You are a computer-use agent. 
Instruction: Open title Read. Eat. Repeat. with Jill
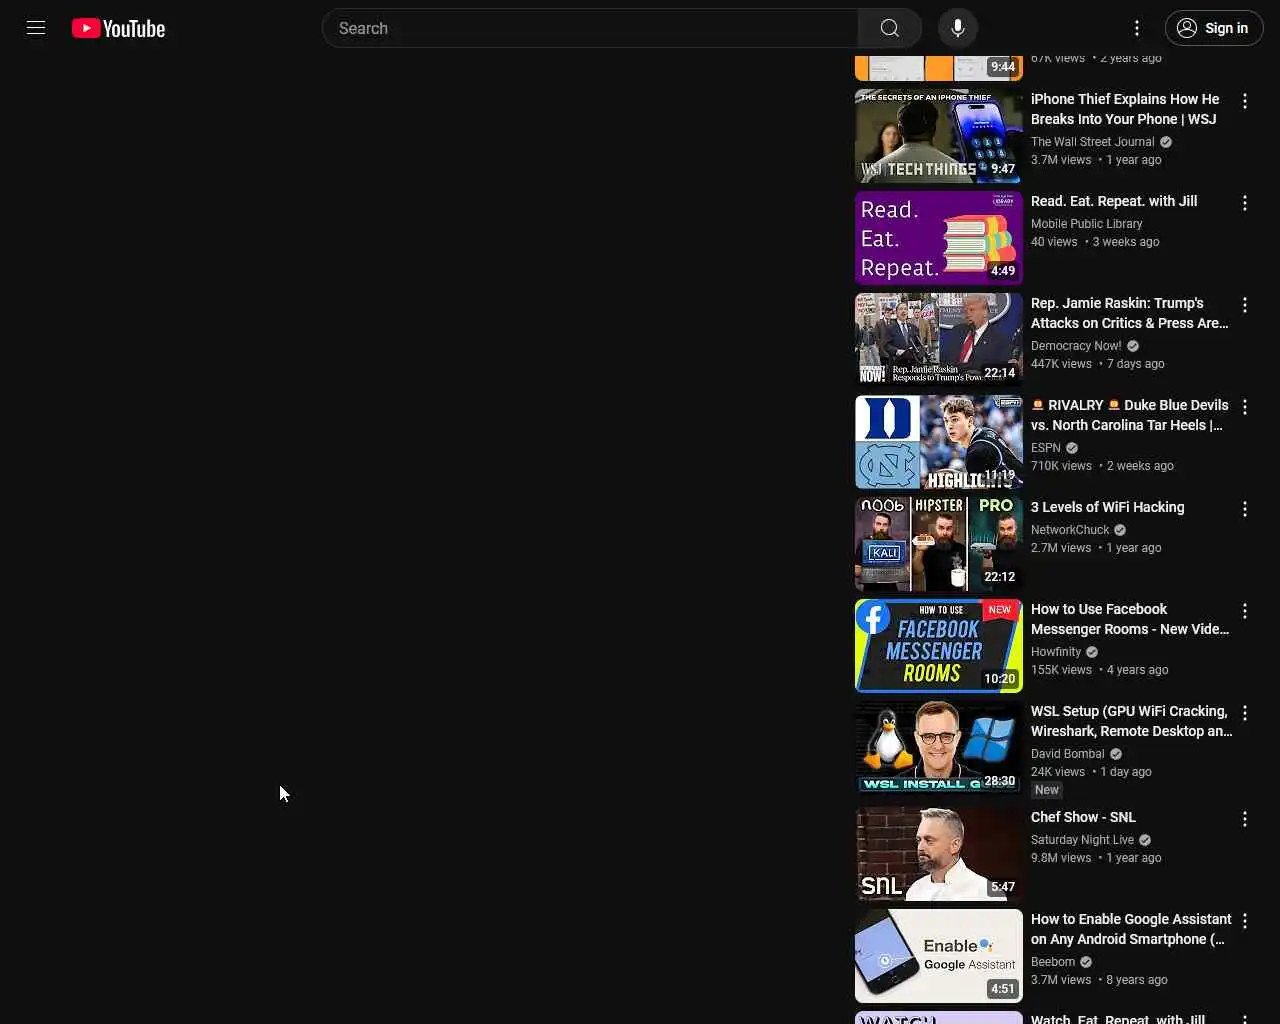[x=1114, y=201]
